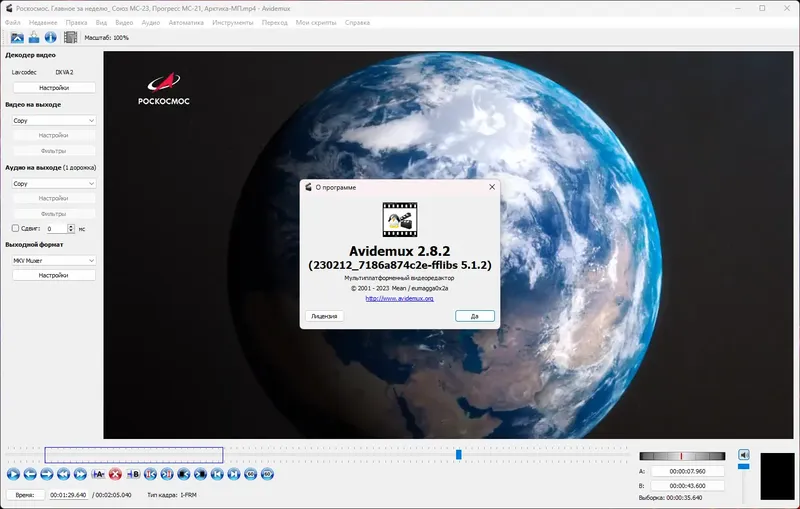Click 'Настройки' under 'Видео на выходе'

point(54,135)
